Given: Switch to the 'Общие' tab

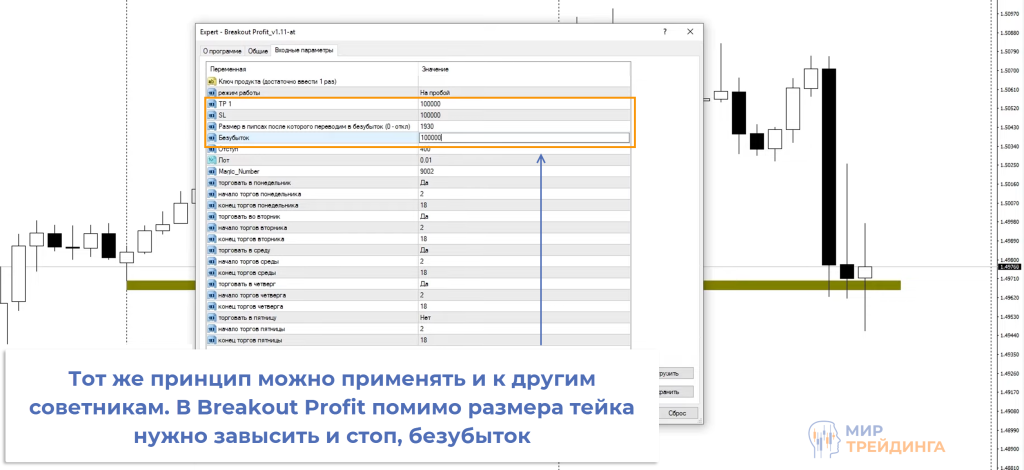Looking at the screenshot, I should [x=257, y=50].
